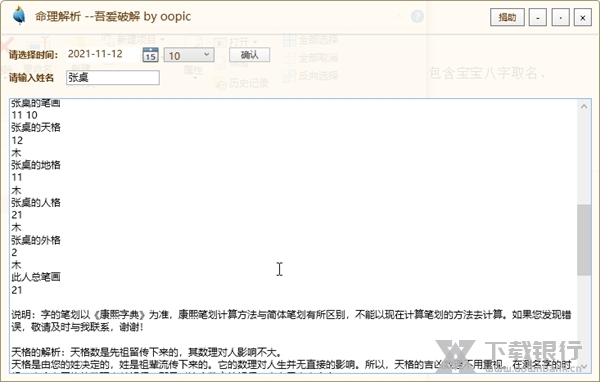Click the paragraph starting with 说明
600x382 pixels.
pos(291,321)
